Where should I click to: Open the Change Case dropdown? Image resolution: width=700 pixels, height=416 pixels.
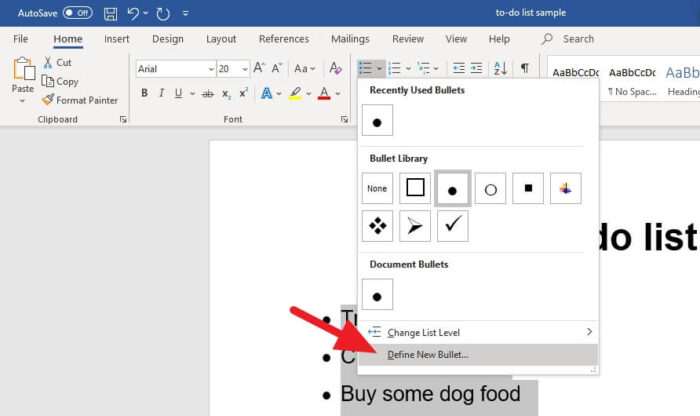(304, 69)
